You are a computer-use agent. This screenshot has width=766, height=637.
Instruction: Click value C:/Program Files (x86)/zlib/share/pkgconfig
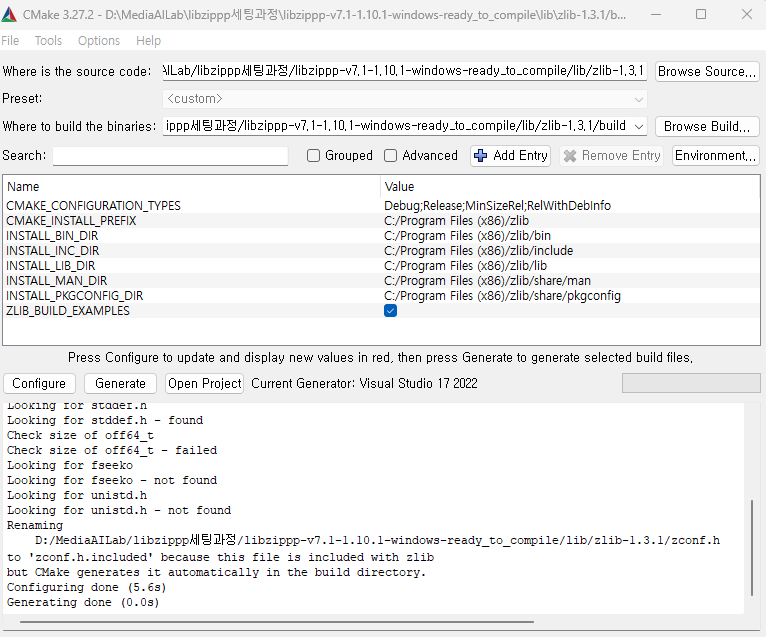[x=502, y=296]
